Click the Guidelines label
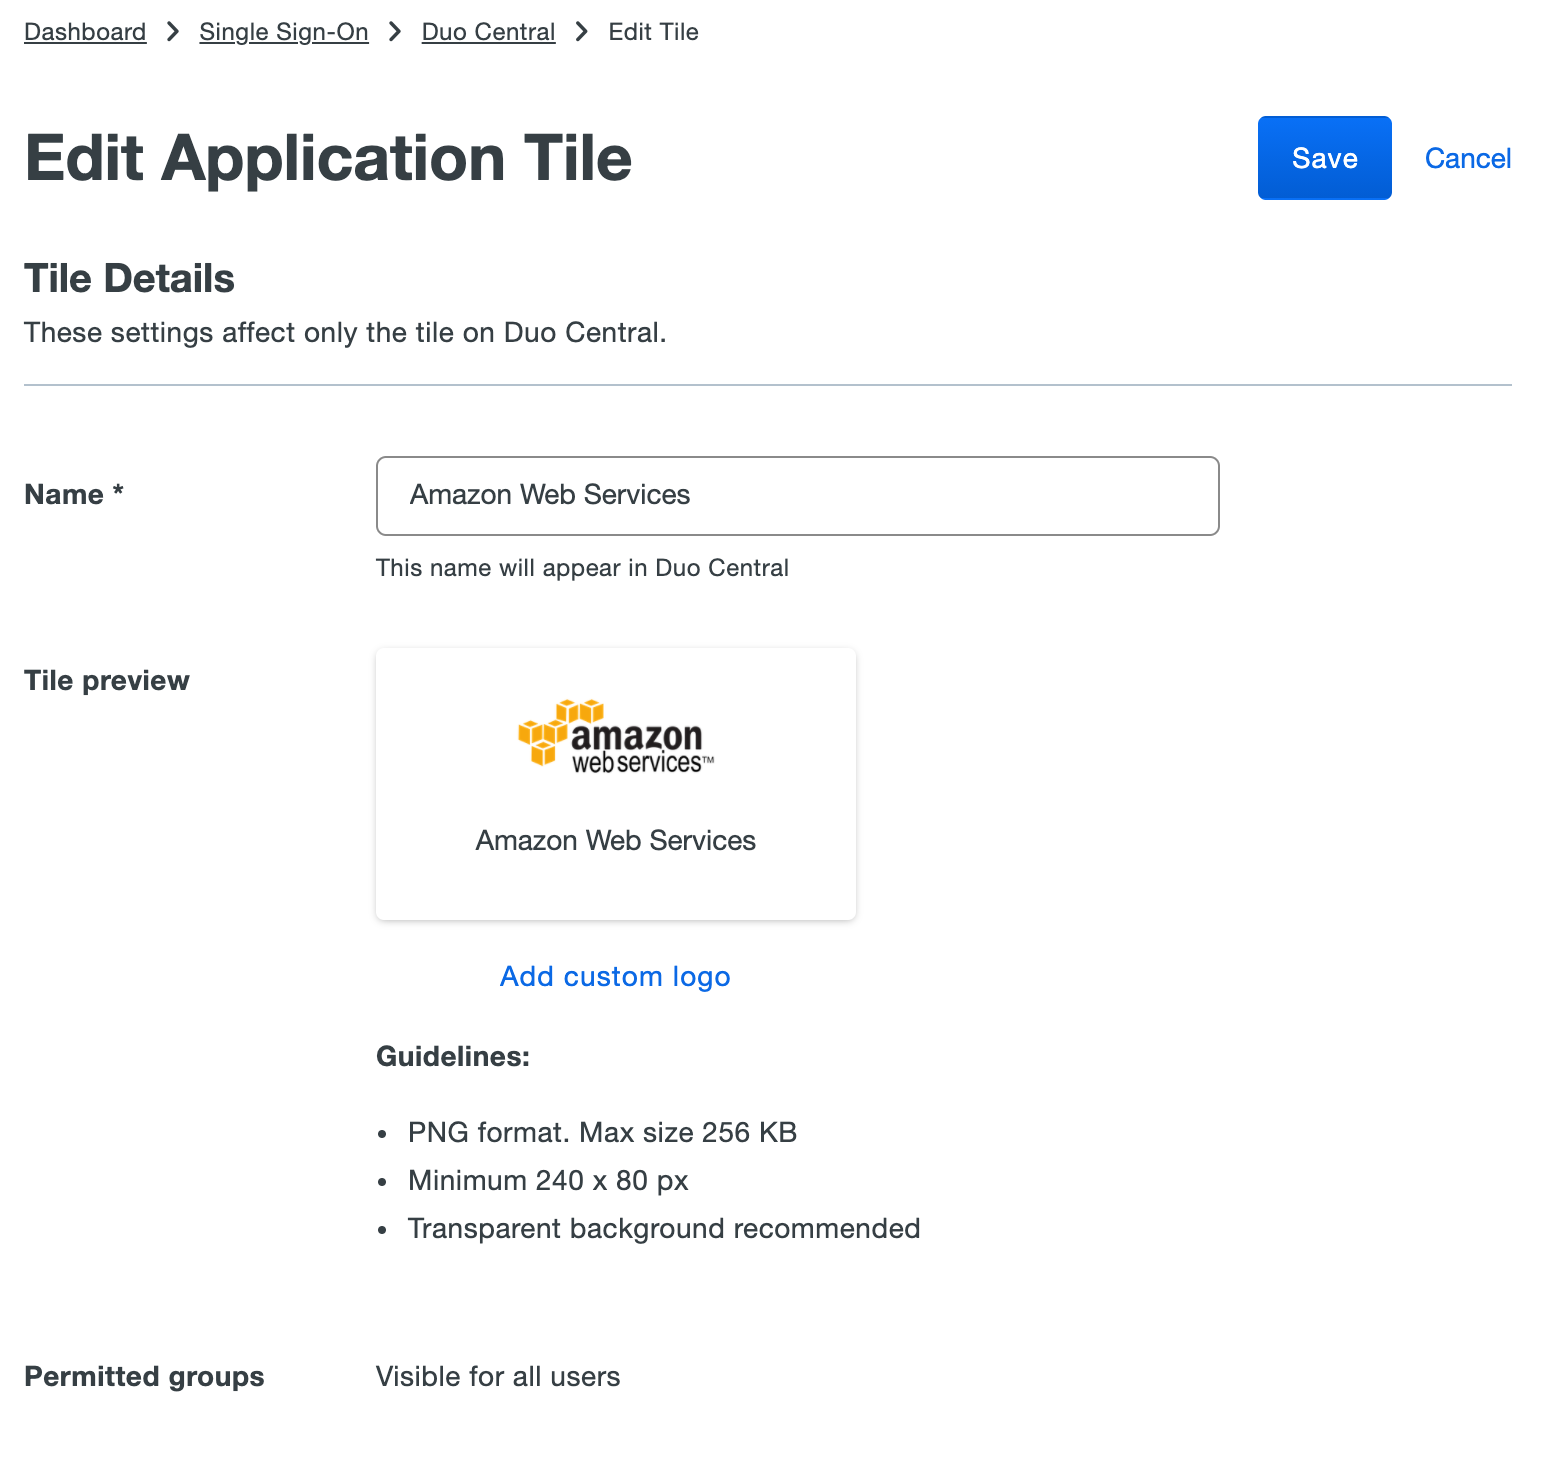This screenshot has width=1560, height=1470. (453, 1056)
